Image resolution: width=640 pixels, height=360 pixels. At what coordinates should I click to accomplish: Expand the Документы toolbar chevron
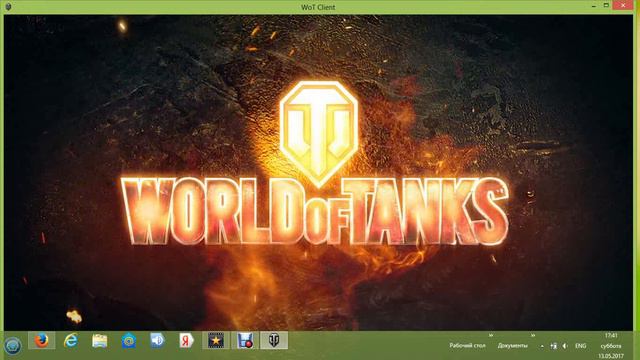533,336
